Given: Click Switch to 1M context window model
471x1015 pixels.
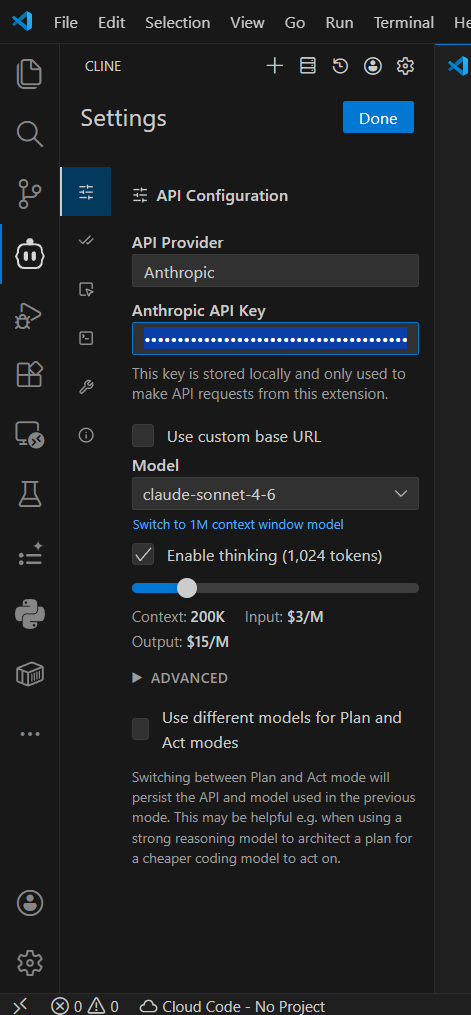Looking at the screenshot, I should click(238, 524).
